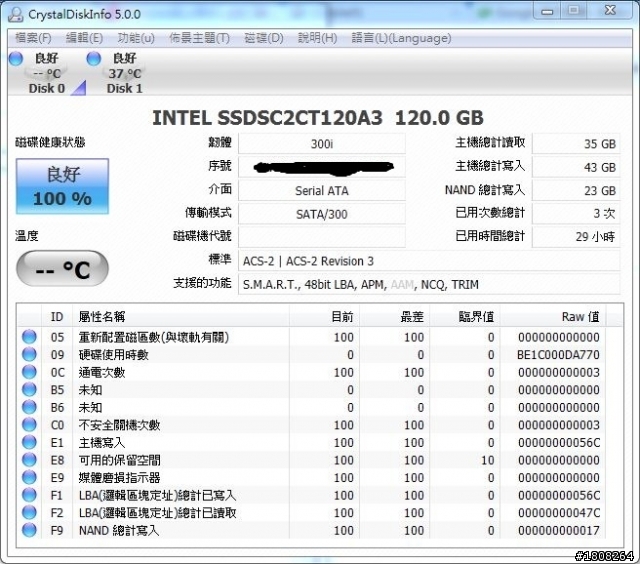Open the 語言(L)(Language) menu

pos(401,38)
